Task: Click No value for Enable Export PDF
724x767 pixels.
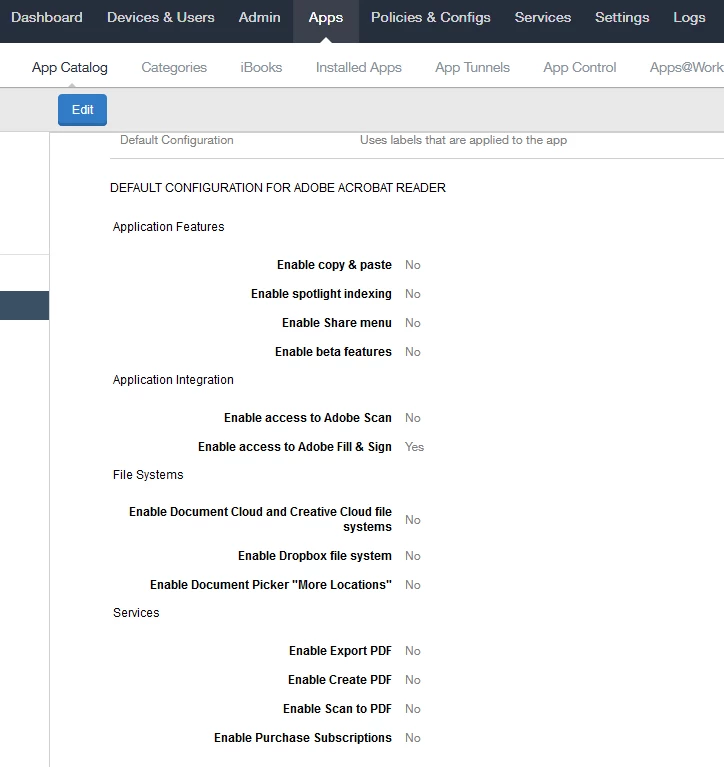Action: click(412, 651)
